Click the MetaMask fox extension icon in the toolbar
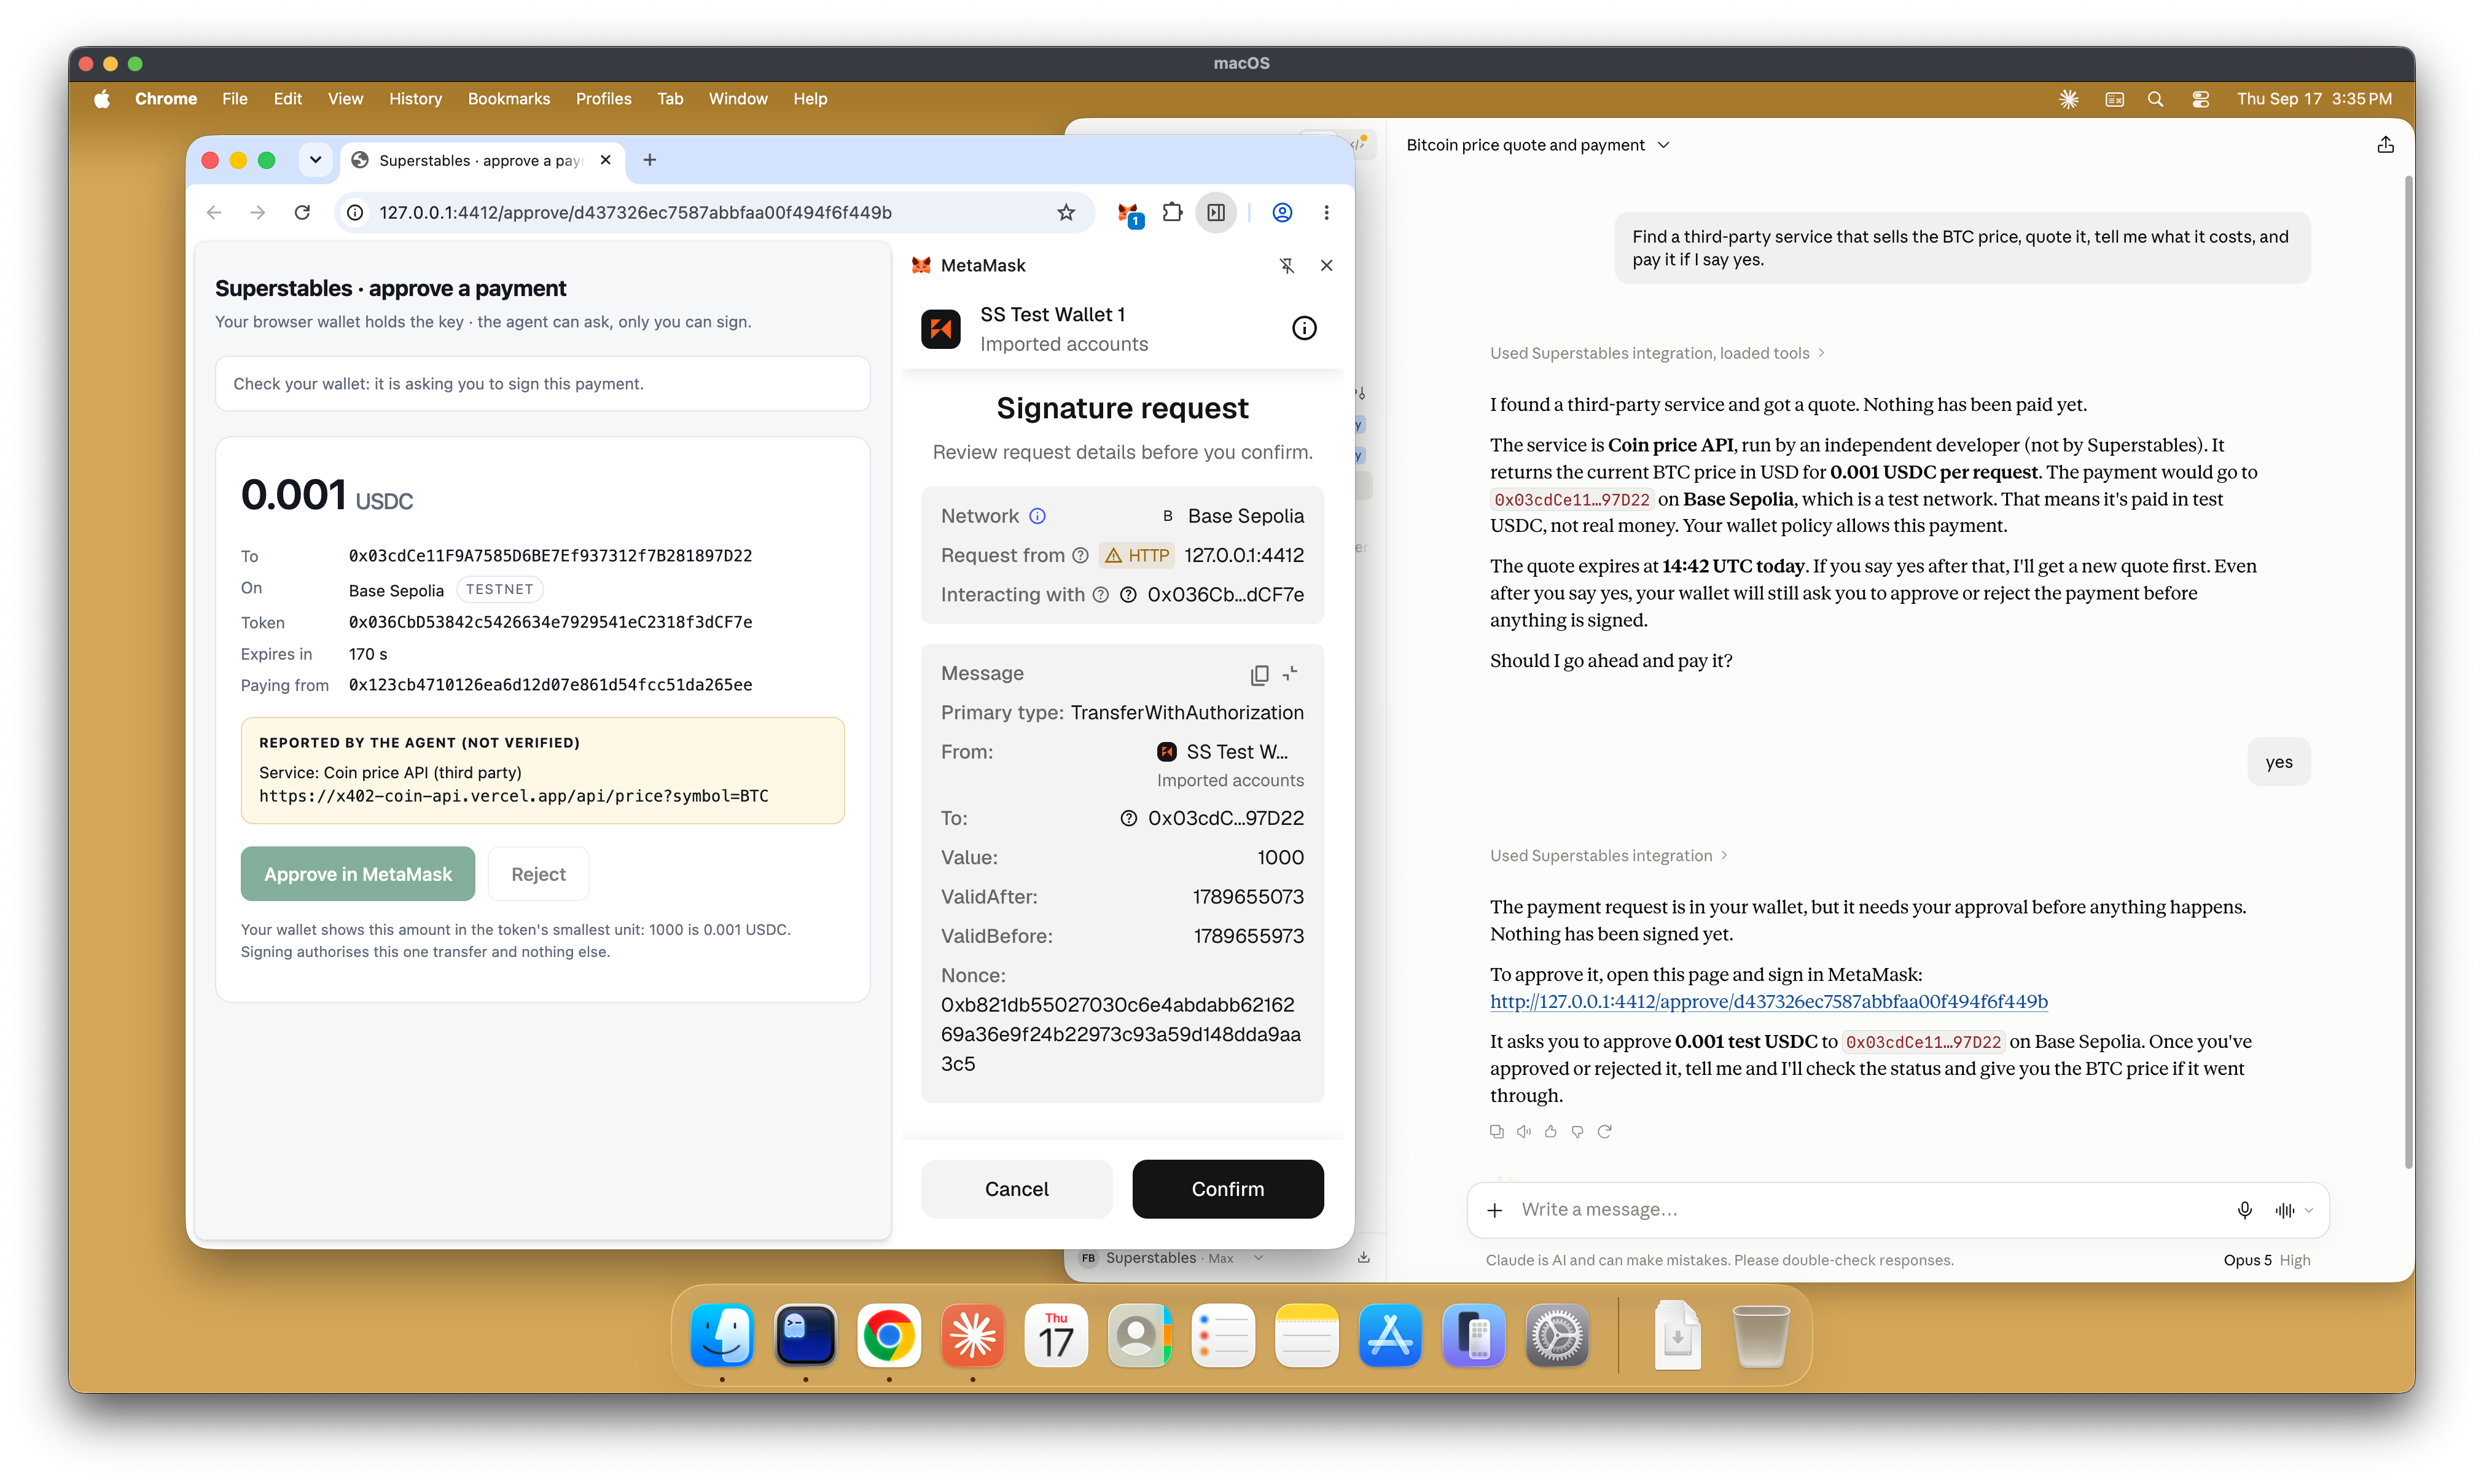The image size is (2484, 1484). tap(1129, 213)
